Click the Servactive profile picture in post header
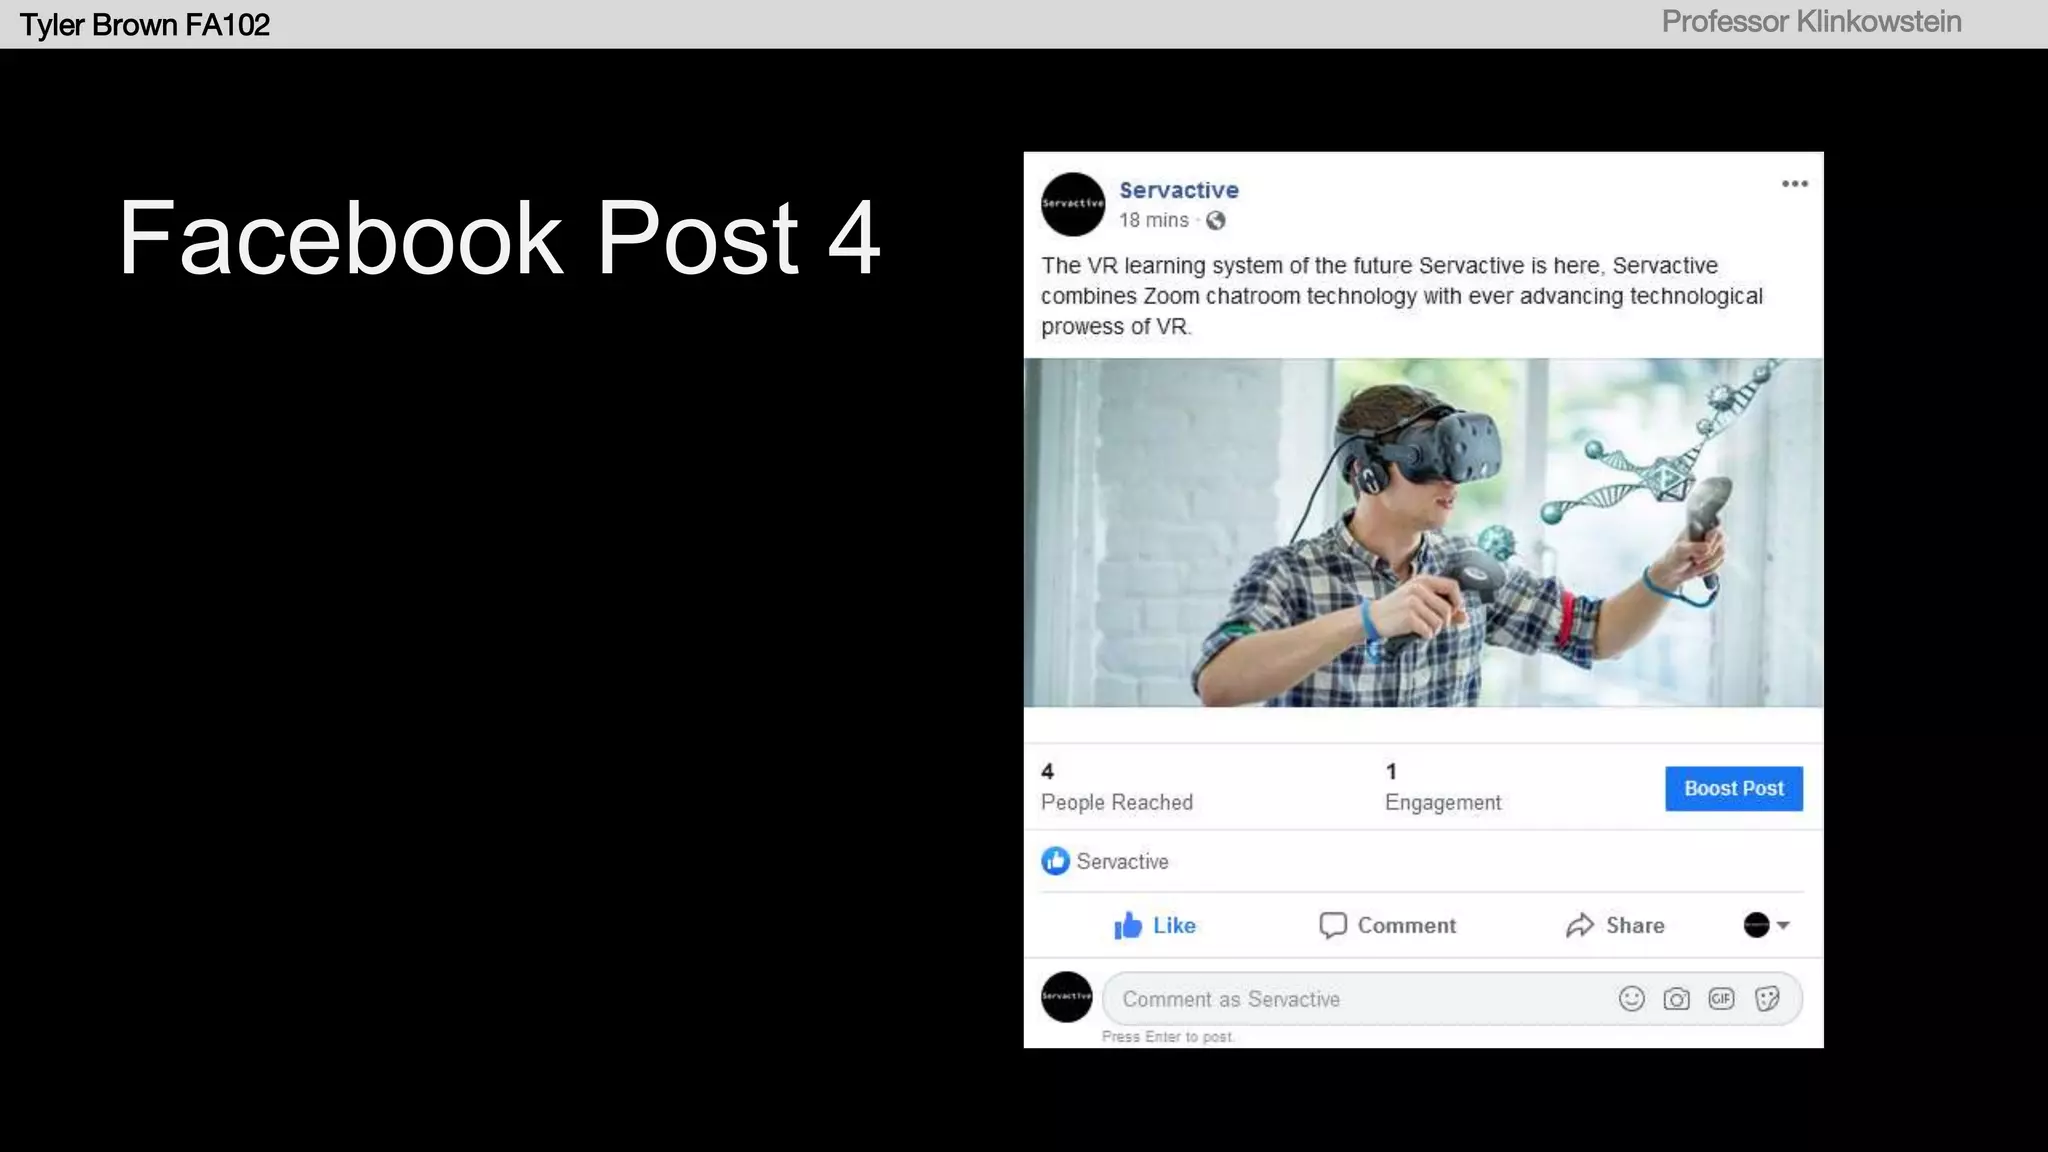 click(x=1073, y=204)
